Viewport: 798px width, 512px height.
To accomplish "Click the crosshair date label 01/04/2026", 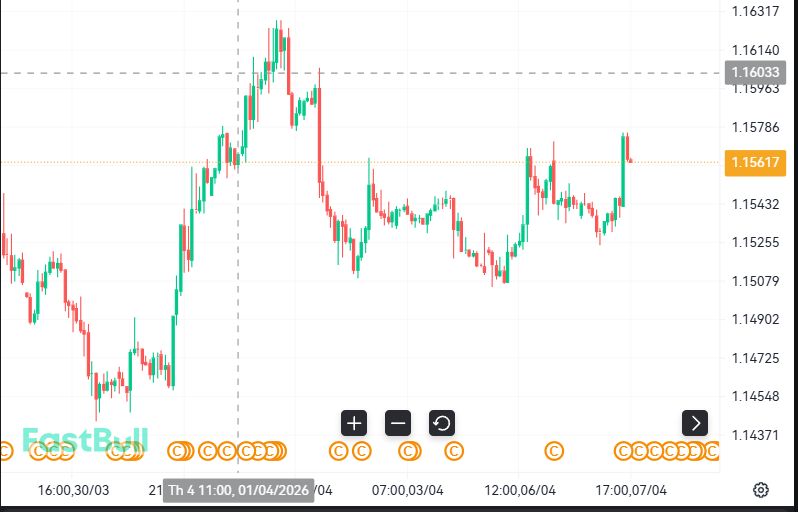I will [x=238, y=490].
